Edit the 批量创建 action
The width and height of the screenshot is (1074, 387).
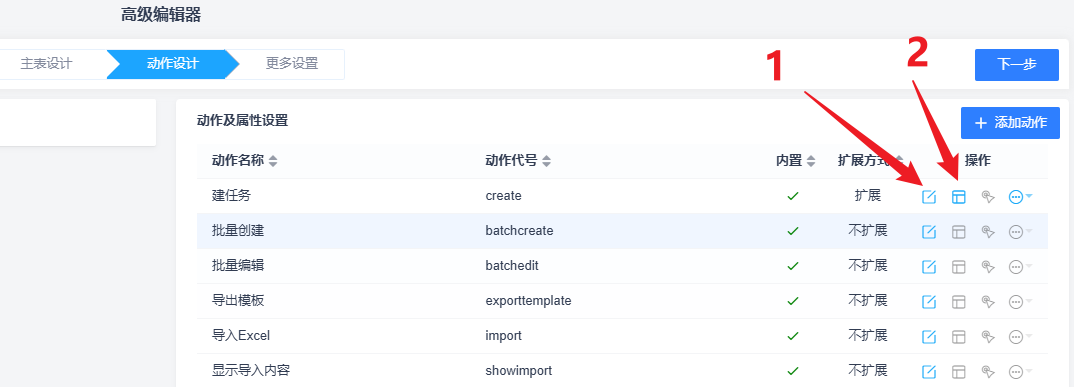coord(929,232)
